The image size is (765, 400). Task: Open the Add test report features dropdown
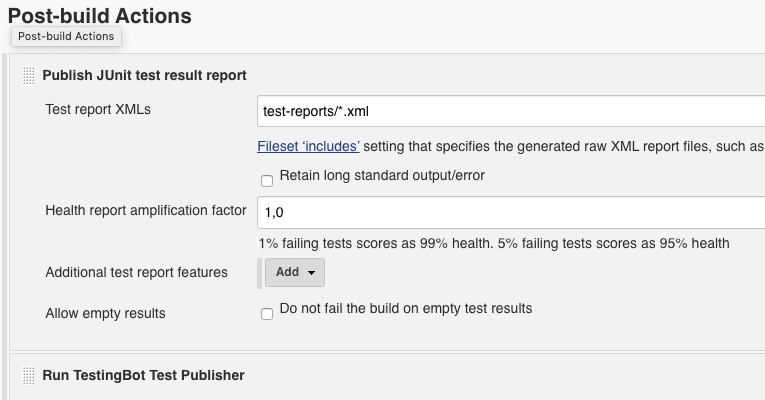pos(295,272)
